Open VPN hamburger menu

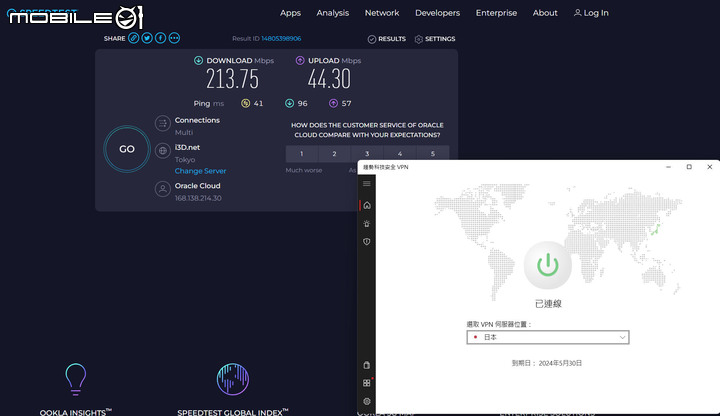pos(366,184)
